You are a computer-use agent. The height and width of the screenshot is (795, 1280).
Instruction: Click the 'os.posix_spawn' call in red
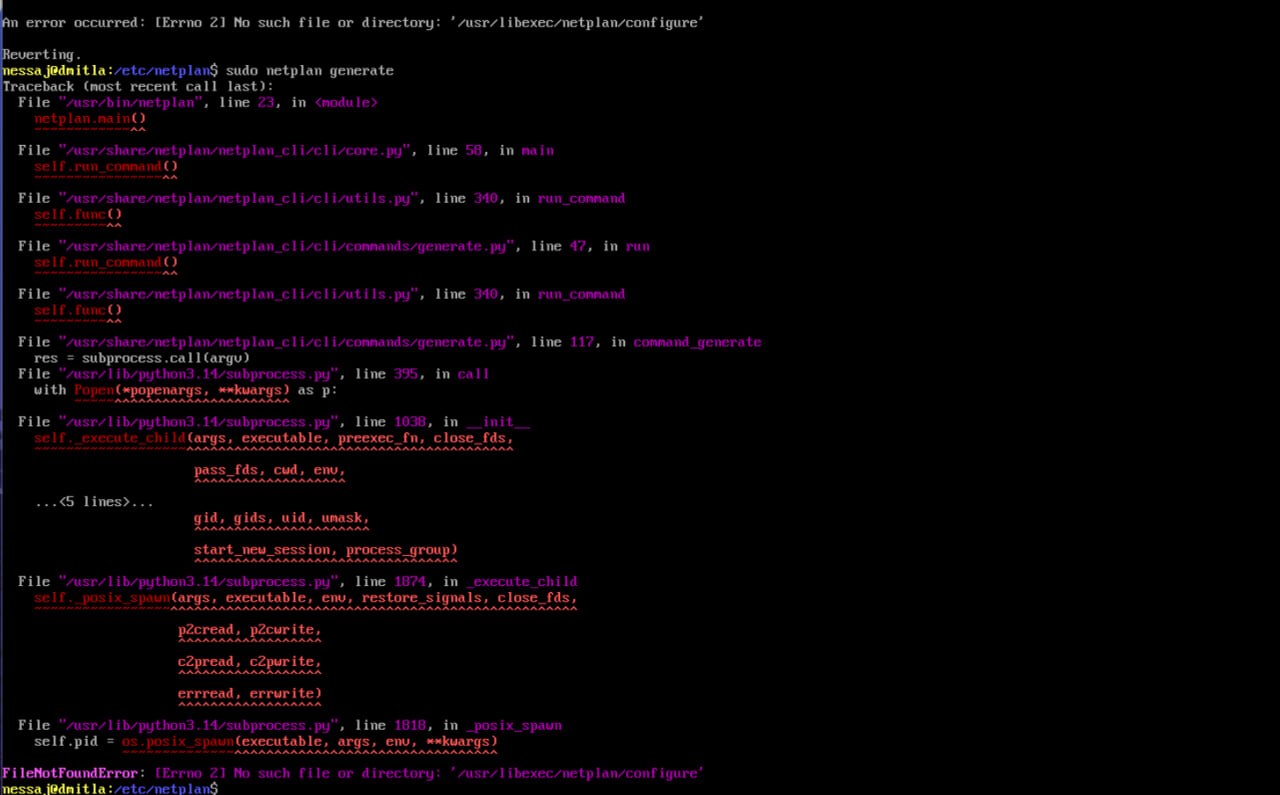pos(178,741)
